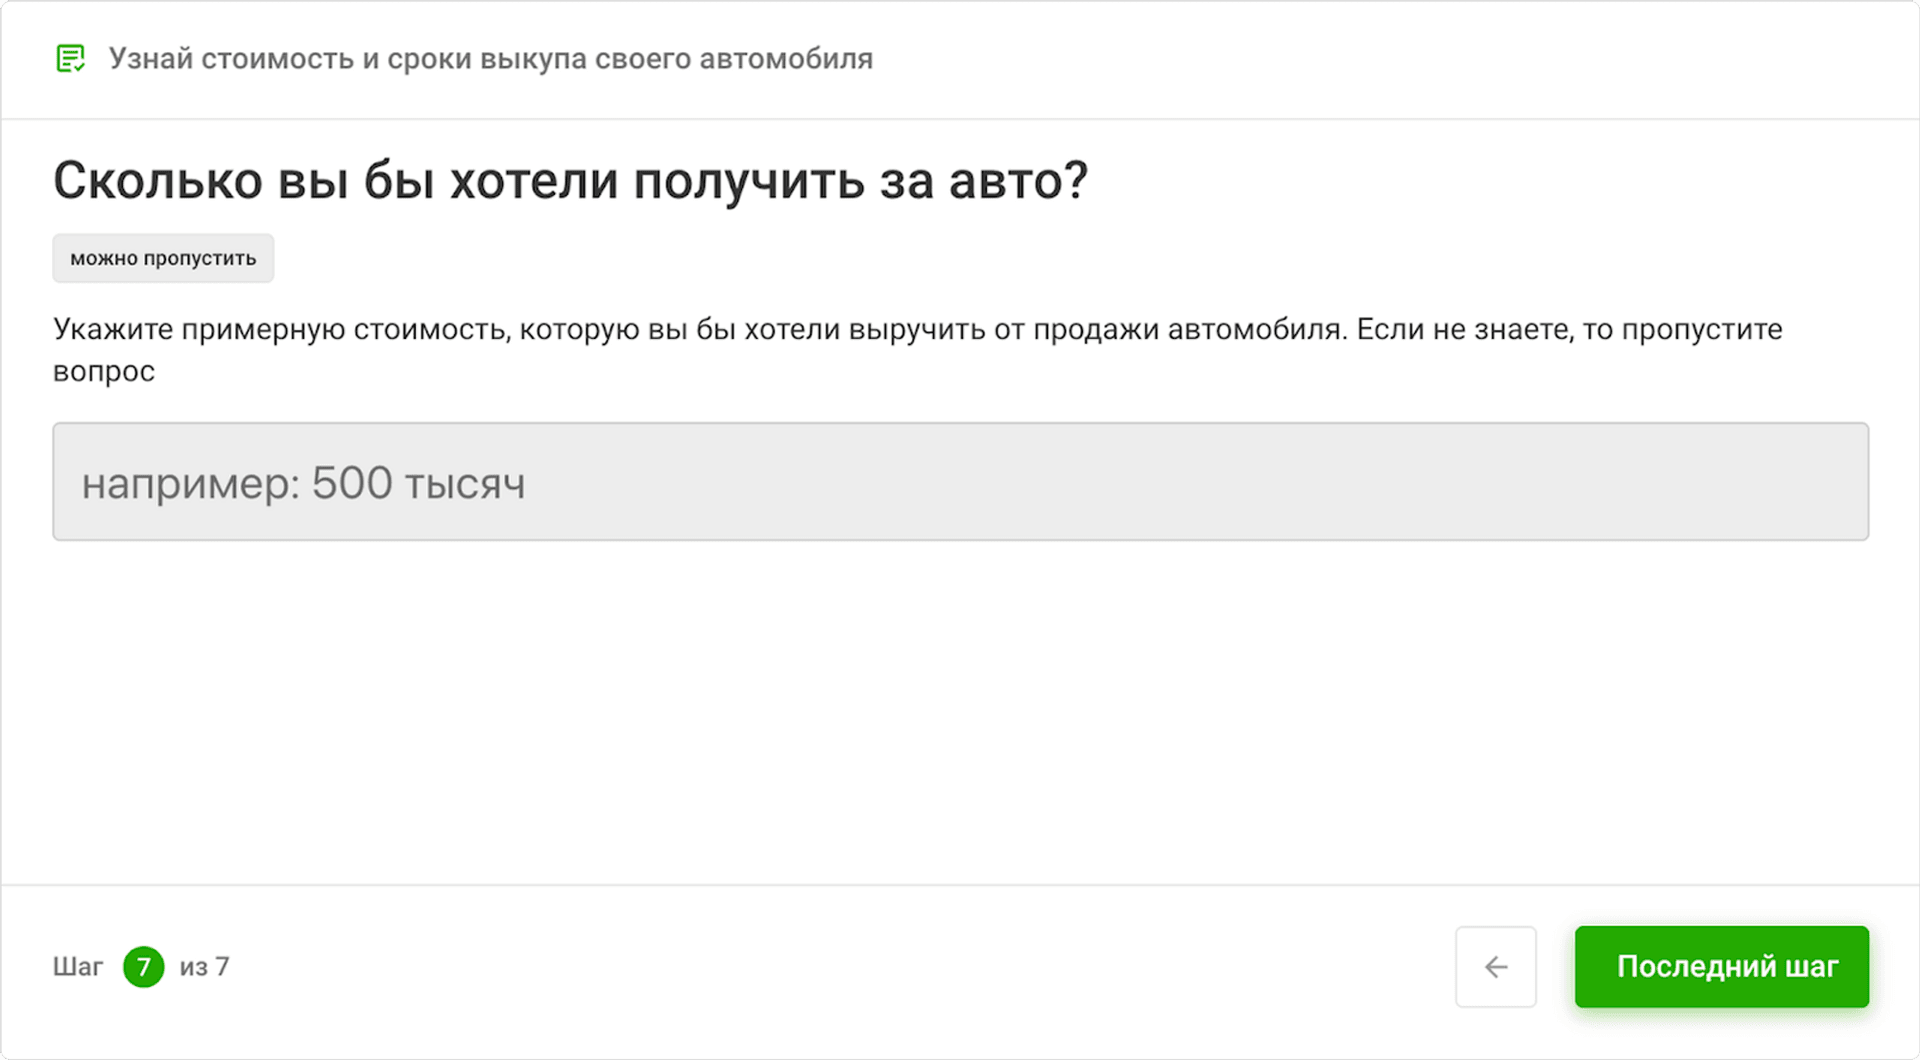
Task: Click the heading "Сколько вы бы хотели получить за авто?"
Action: (x=570, y=181)
